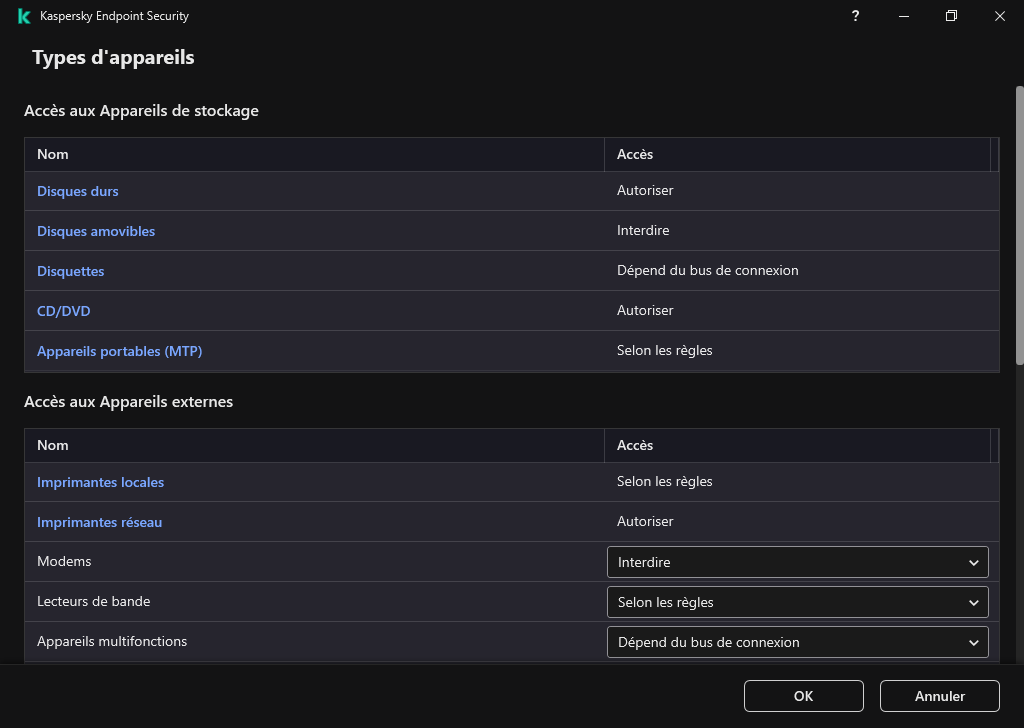Click the Nom column header in storage table

pyautogui.click(x=53, y=154)
